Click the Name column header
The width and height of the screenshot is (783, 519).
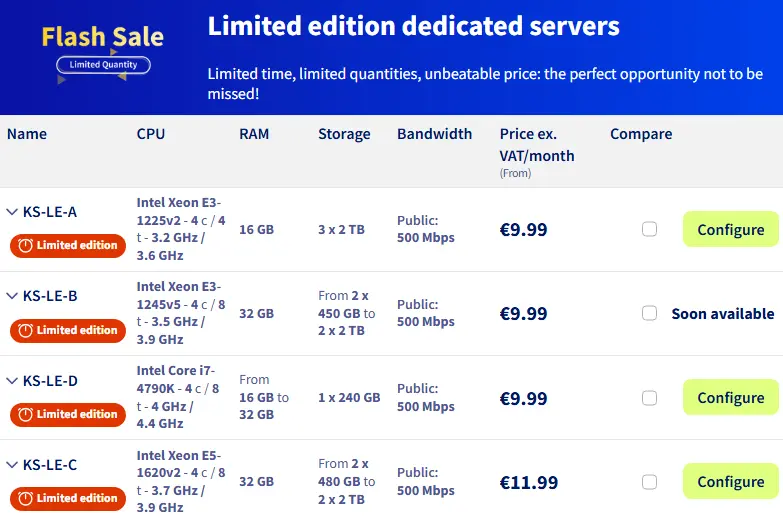click(27, 134)
